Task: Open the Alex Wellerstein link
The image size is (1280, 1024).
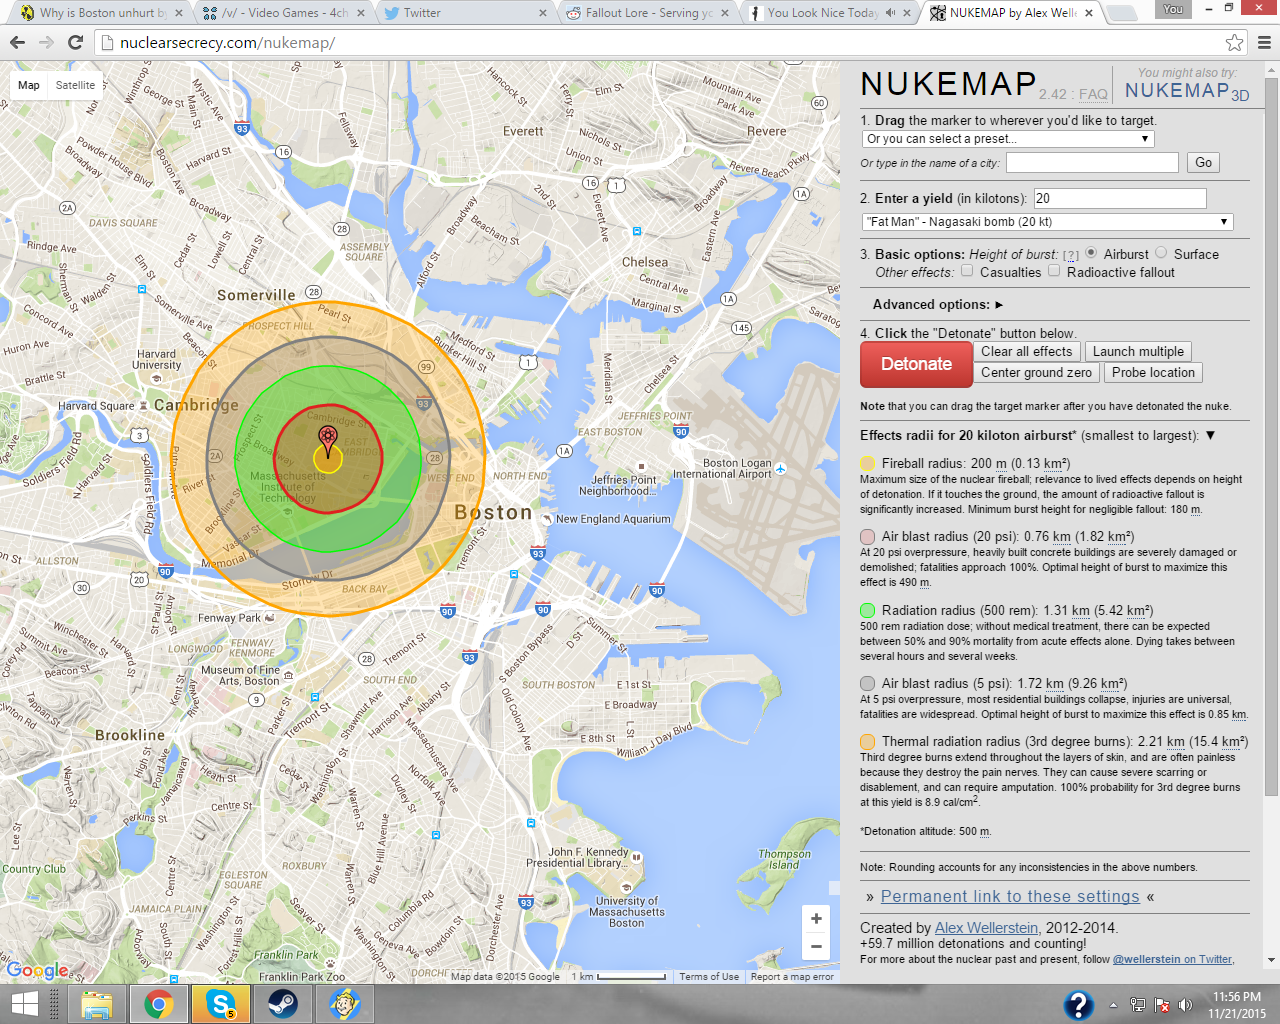Action: tap(986, 928)
